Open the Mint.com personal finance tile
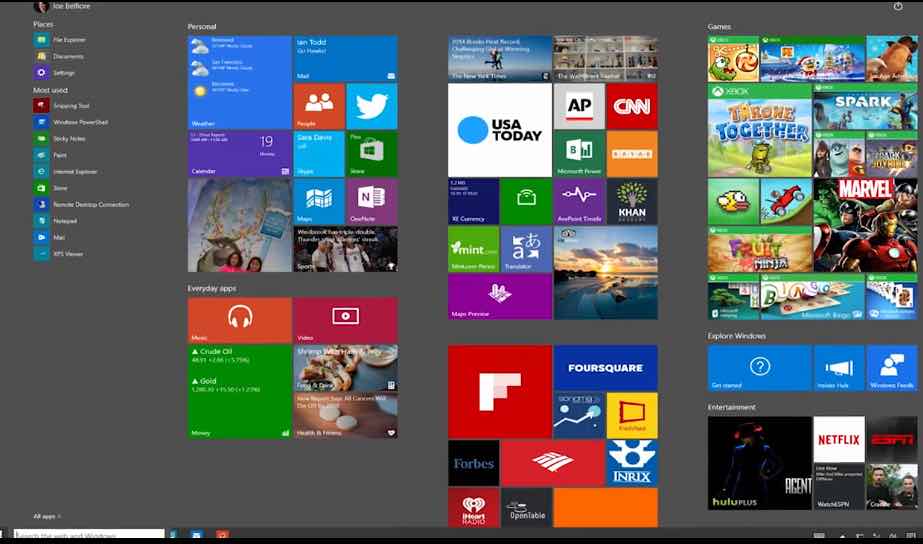The width and height of the screenshot is (923, 544). coord(473,249)
